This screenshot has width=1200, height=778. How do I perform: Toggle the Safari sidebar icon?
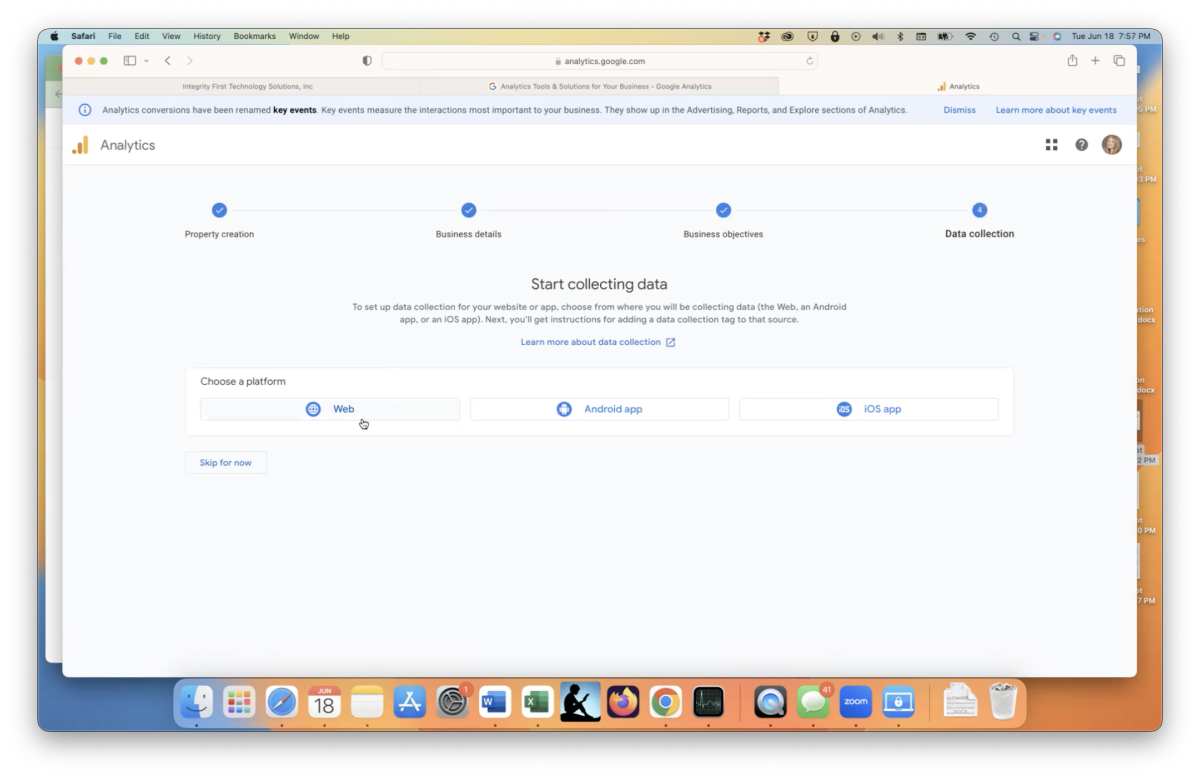coord(130,61)
